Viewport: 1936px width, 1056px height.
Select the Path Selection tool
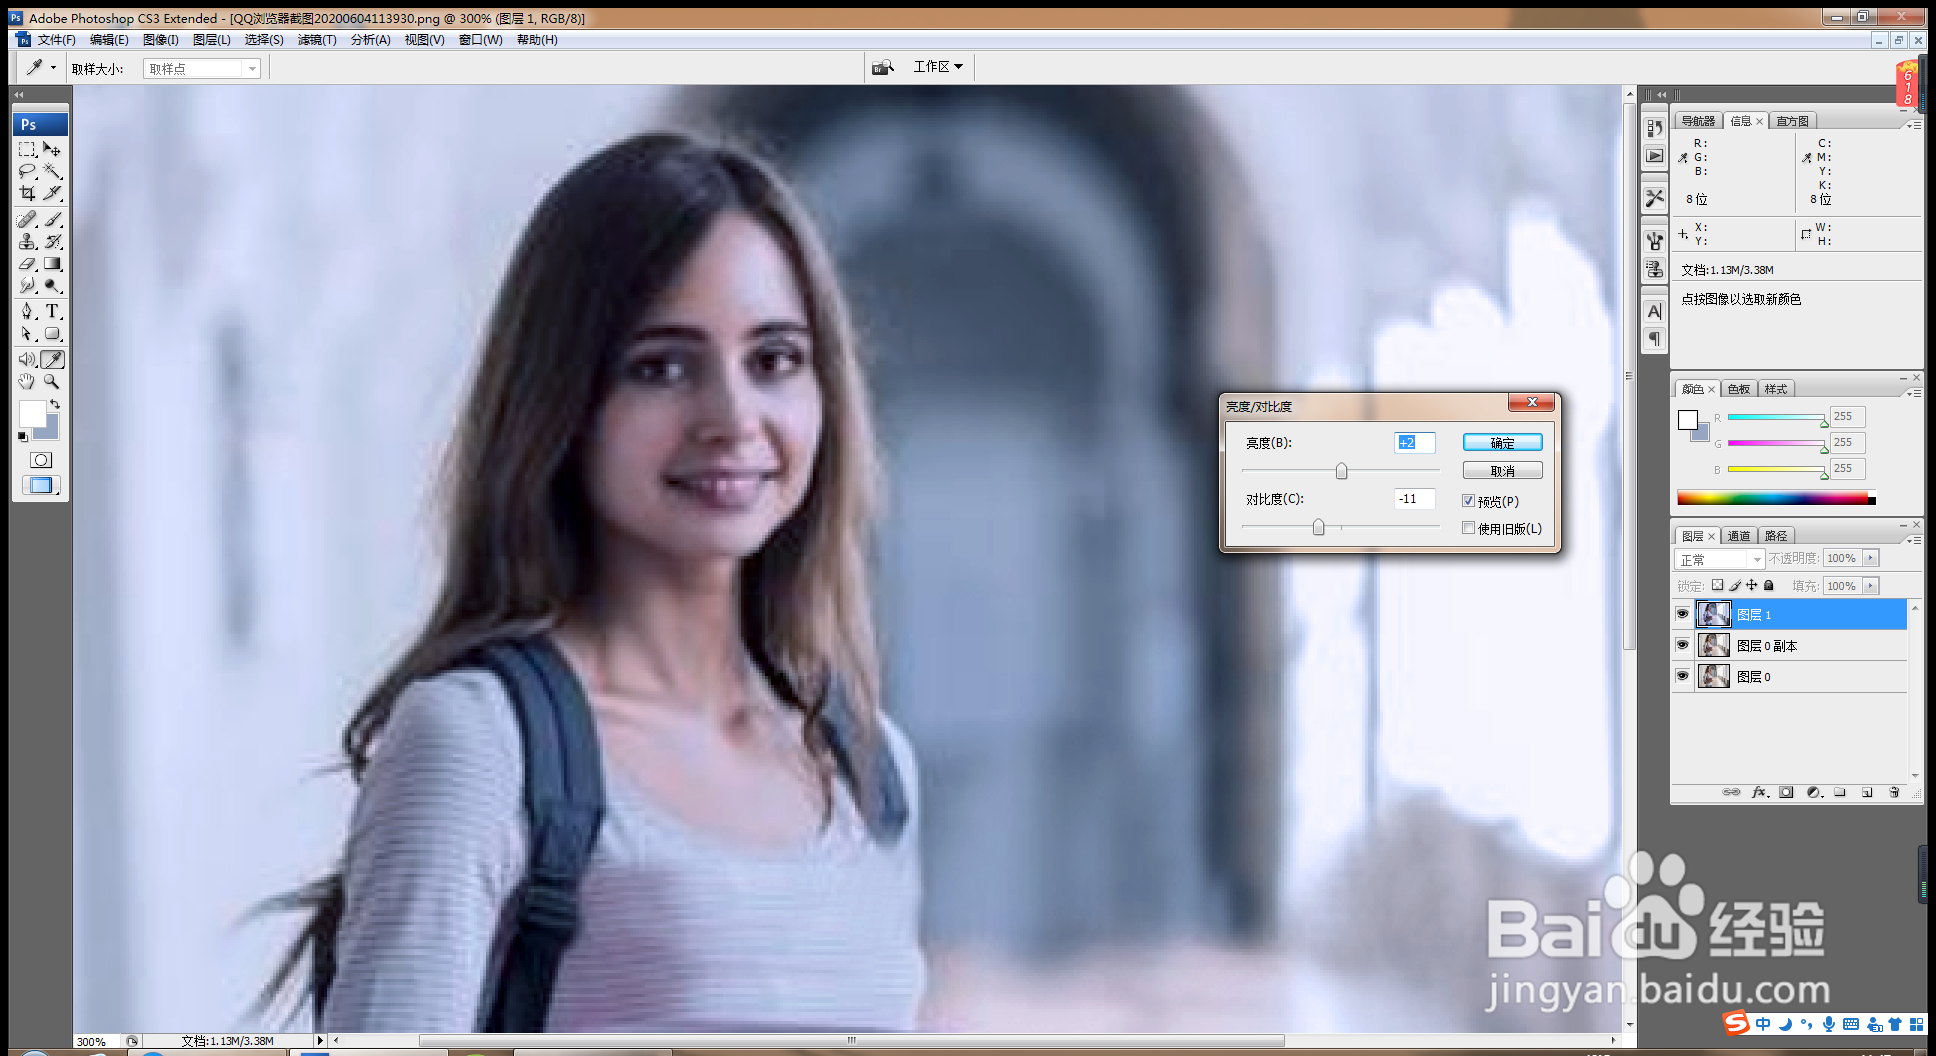[28, 334]
